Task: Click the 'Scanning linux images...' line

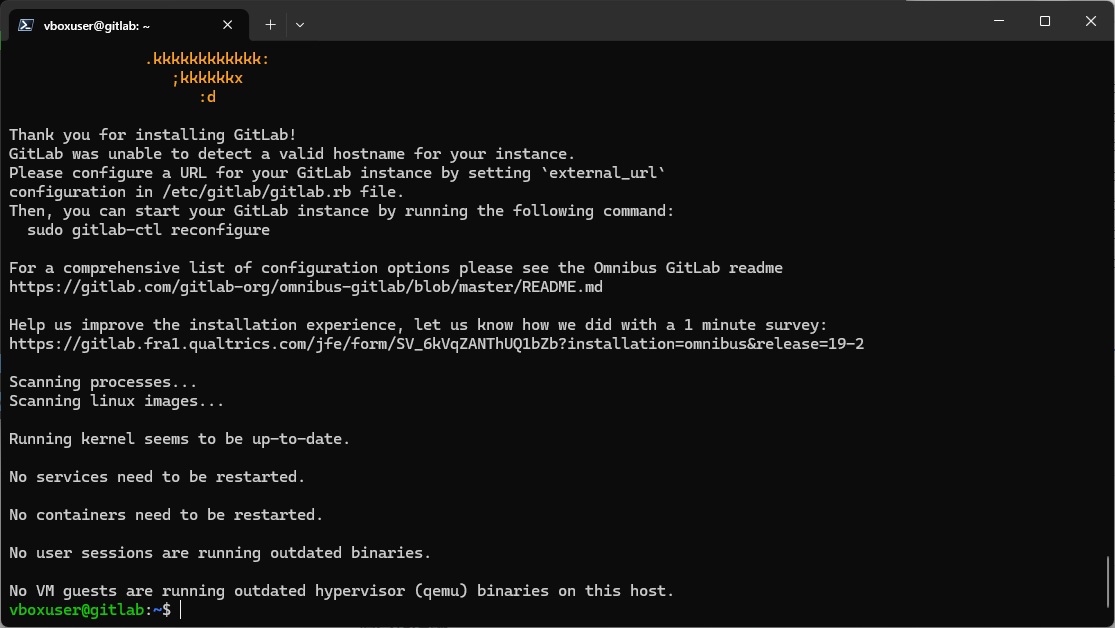Action: [117, 401]
